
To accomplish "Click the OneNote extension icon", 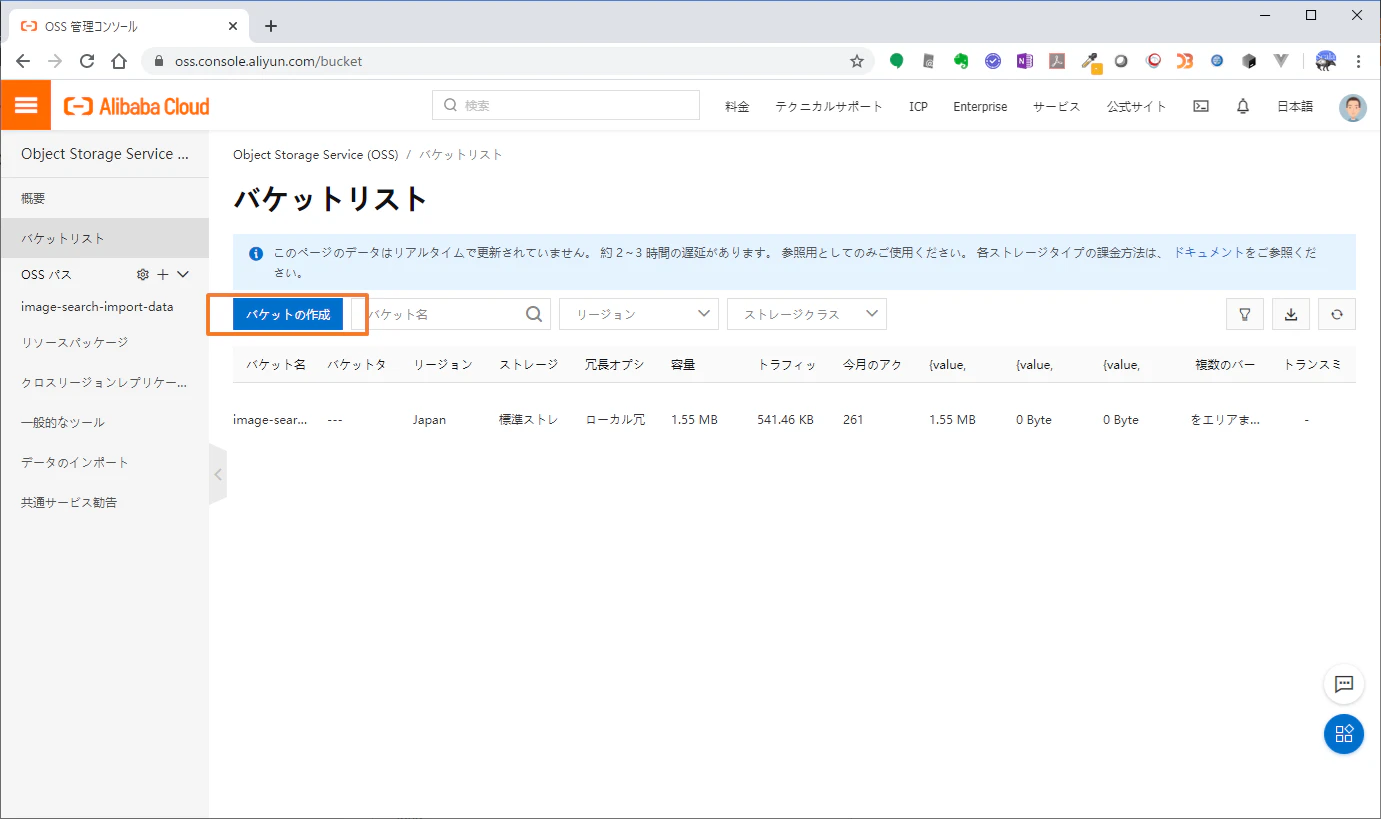I will pos(1024,61).
